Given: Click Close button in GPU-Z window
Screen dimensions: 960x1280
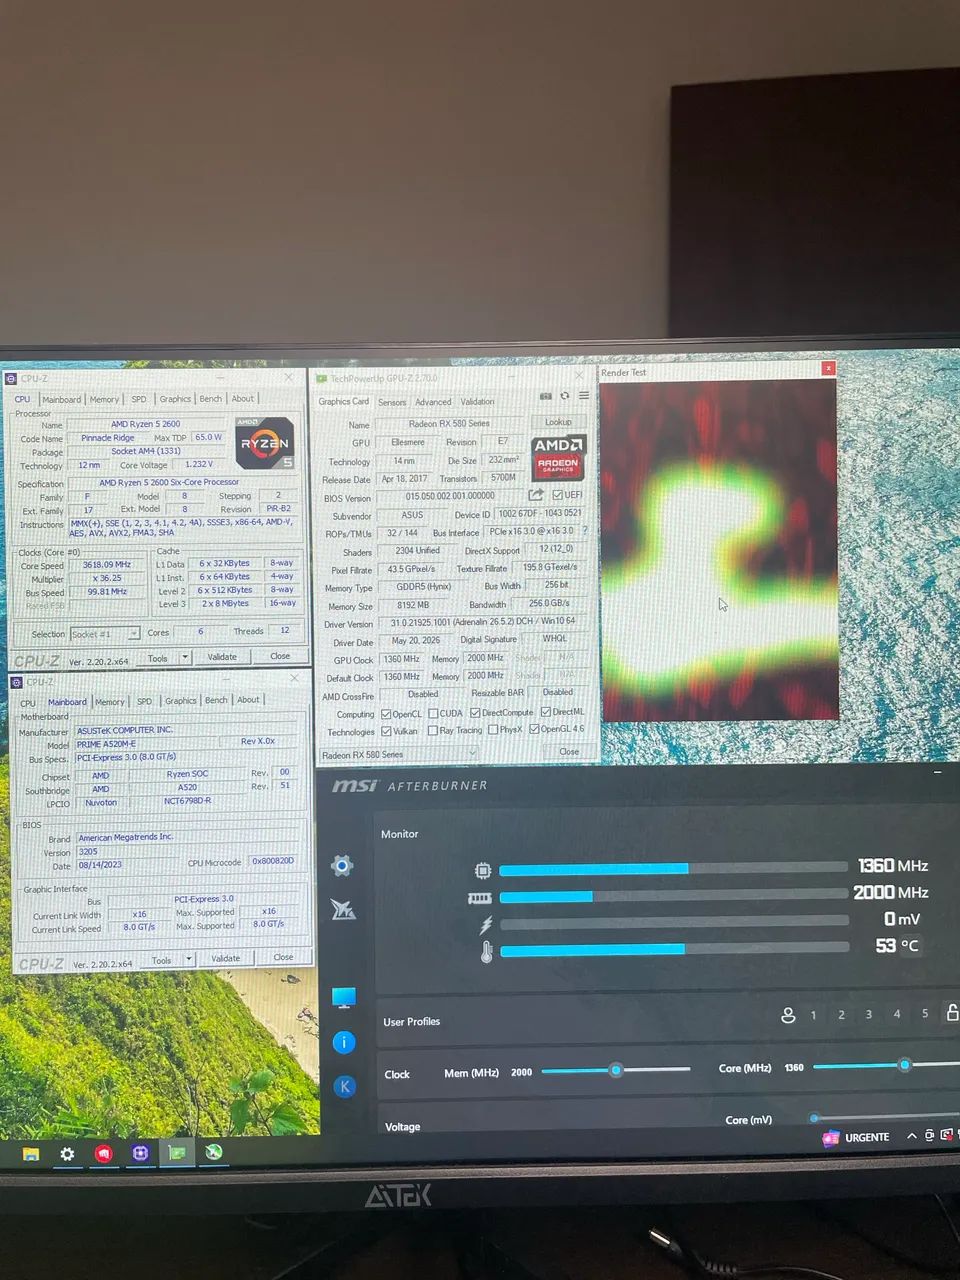Looking at the screenshot, I should (569, 751).
